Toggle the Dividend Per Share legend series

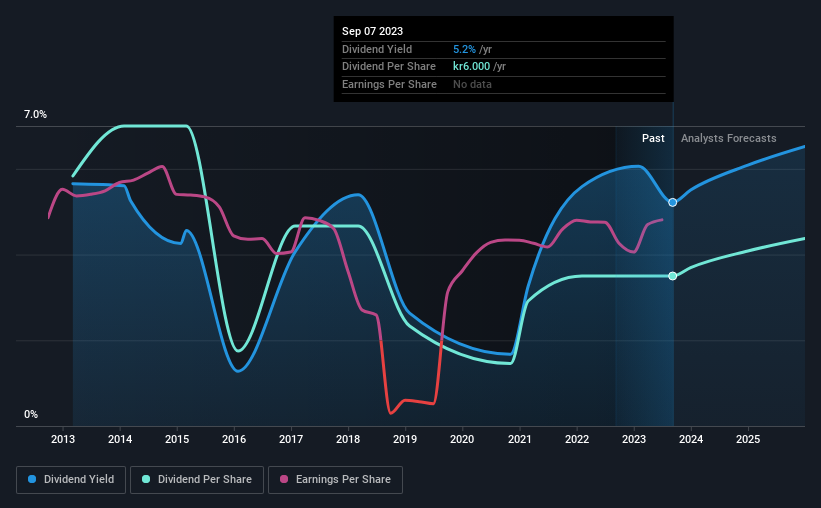point(197,480)
